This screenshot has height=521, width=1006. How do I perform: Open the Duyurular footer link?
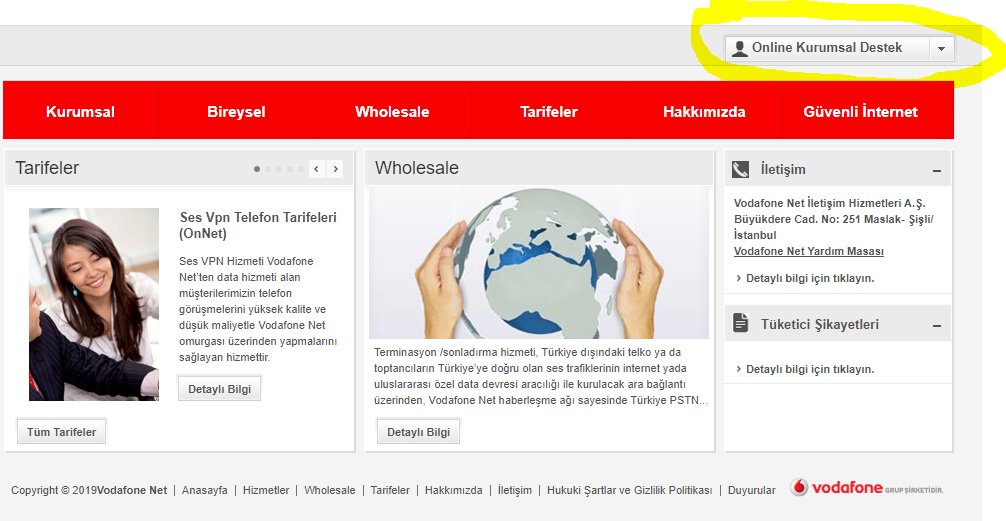point(751,490)
